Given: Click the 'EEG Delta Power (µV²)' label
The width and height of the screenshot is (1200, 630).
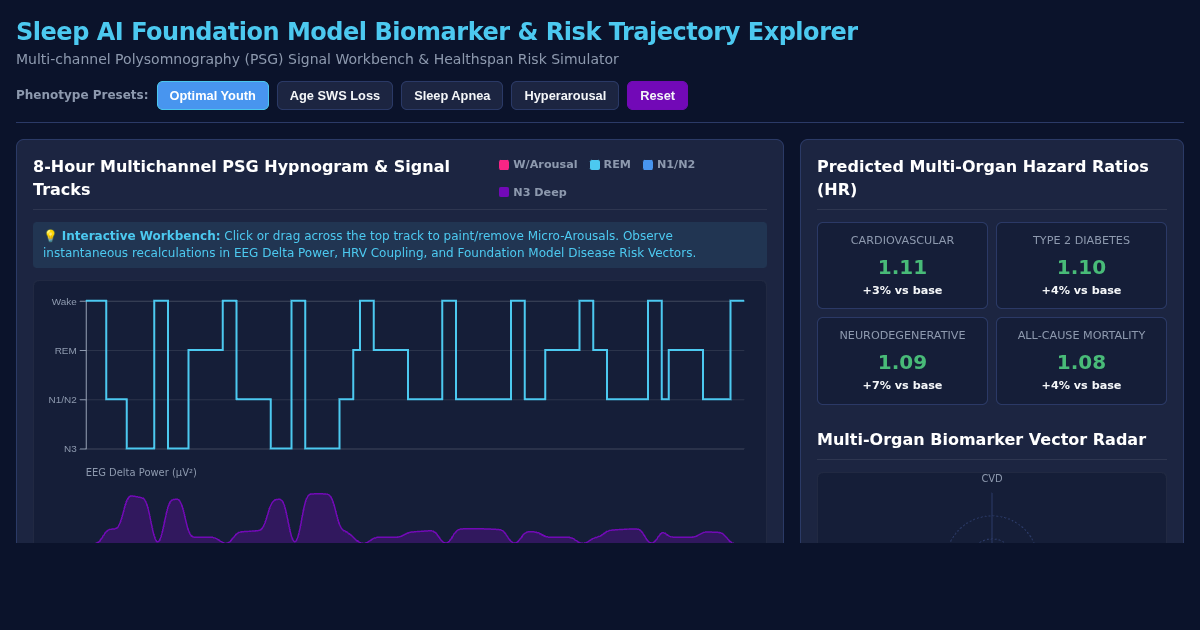Looking at the screenshot, I should pos(141,473).
